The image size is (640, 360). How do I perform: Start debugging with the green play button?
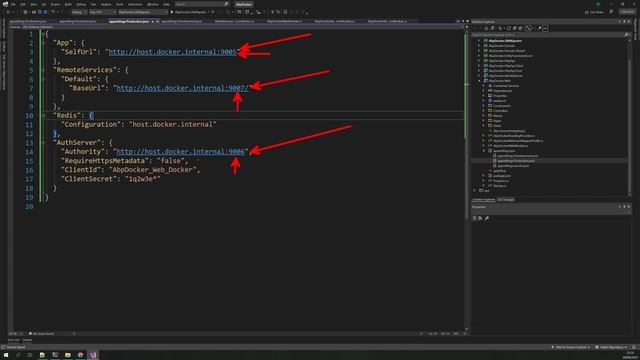point(172,12)
